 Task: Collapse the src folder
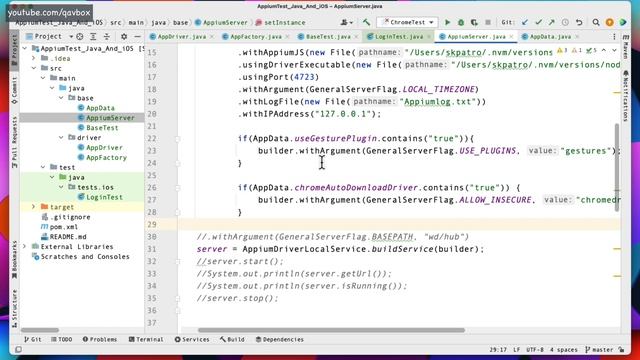[34, 68]
